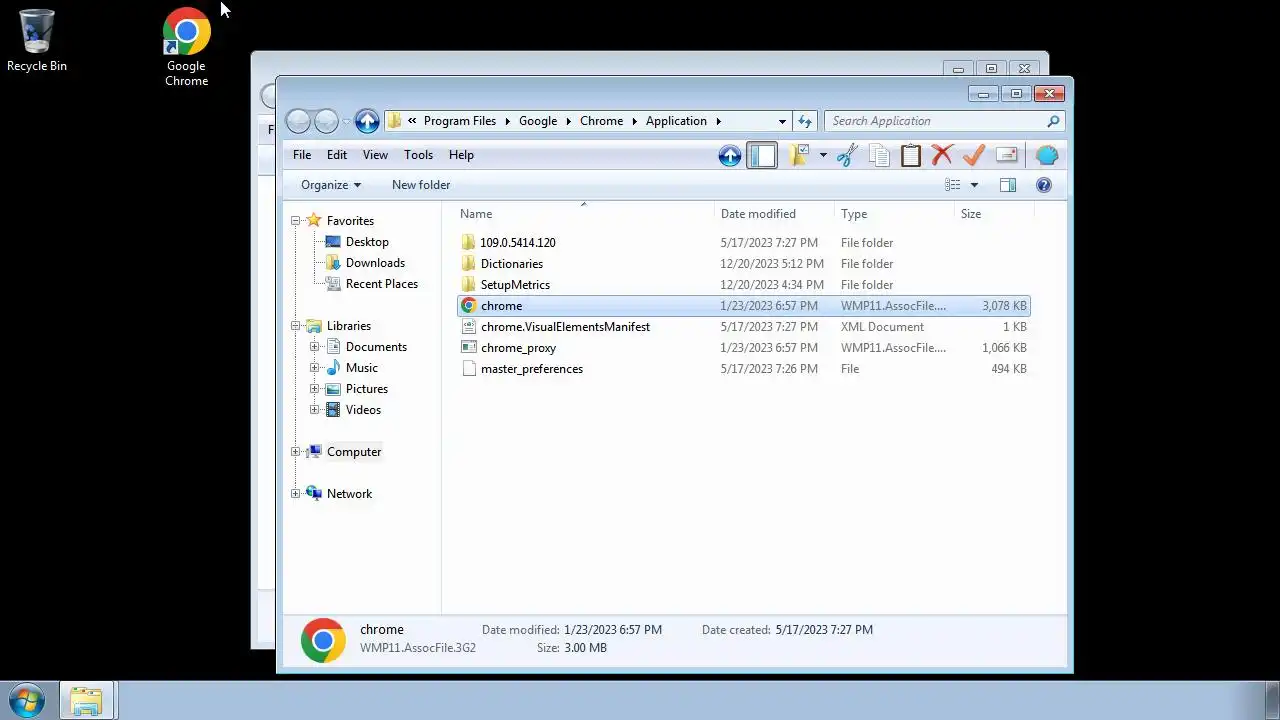Click the magnifier icon in the search box
The width and height of the screenshot is (1280, 720).
(1053, 121)
